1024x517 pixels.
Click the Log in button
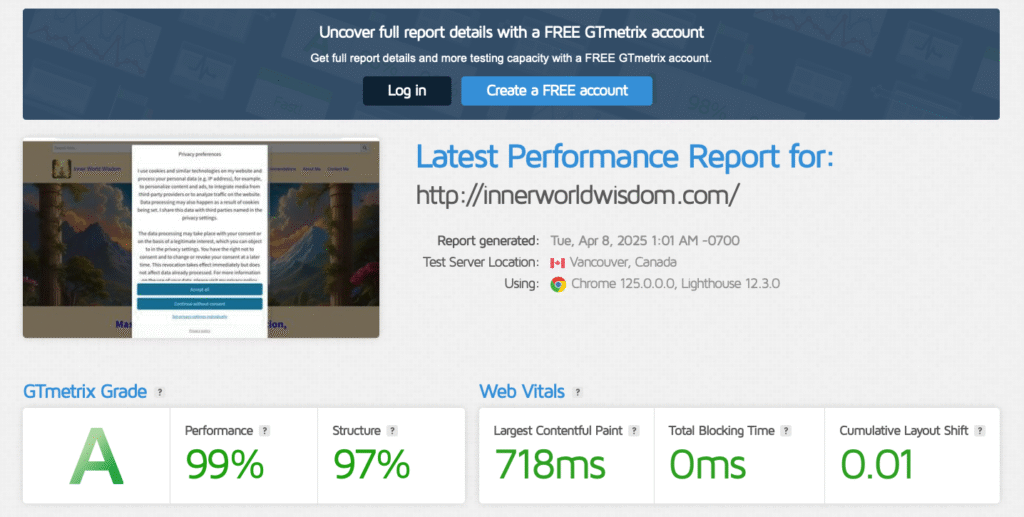[407, 91]
